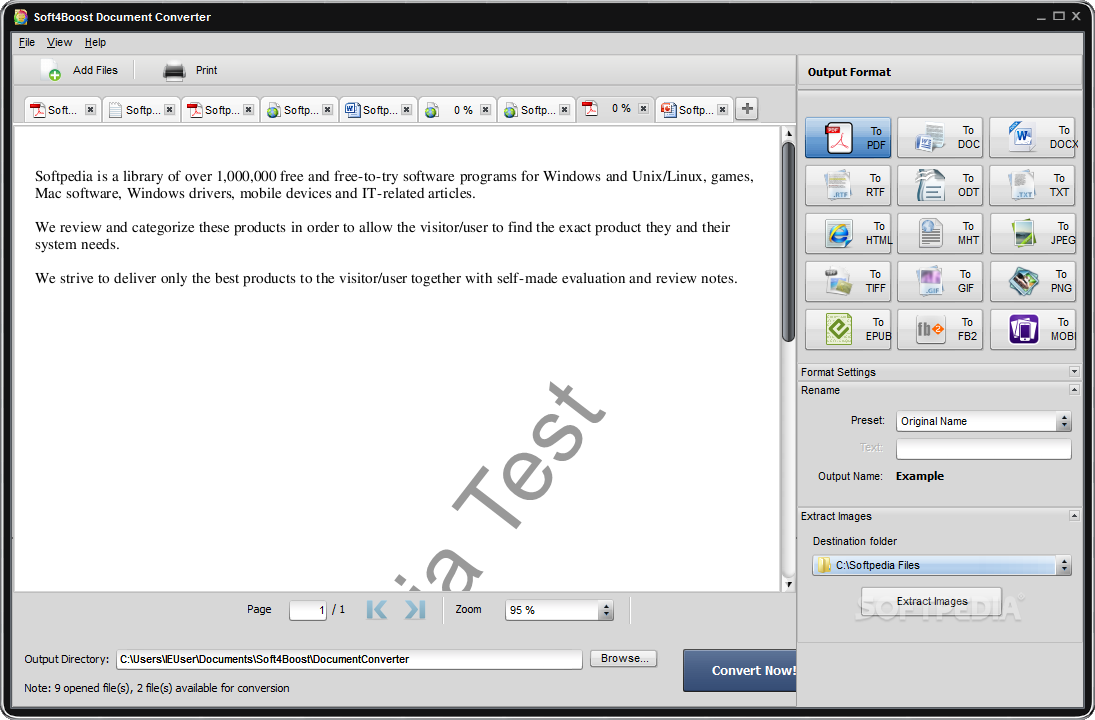Convert to FB2 format
The height and width of the screenshot is (720, 1095).
coord(939,329)
